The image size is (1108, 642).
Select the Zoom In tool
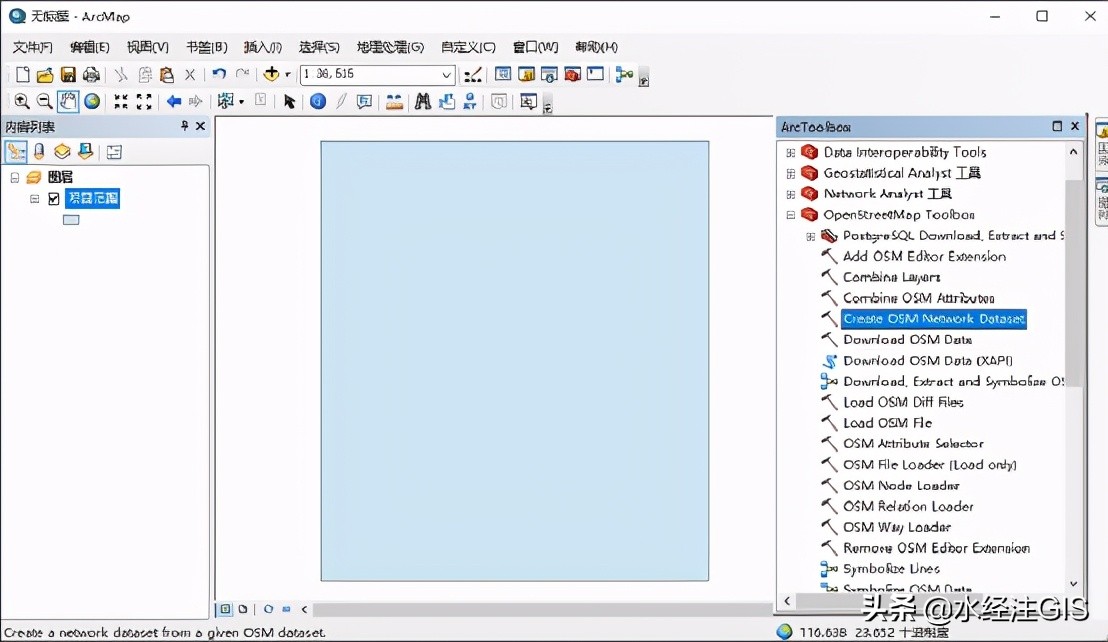pos(22,101)
